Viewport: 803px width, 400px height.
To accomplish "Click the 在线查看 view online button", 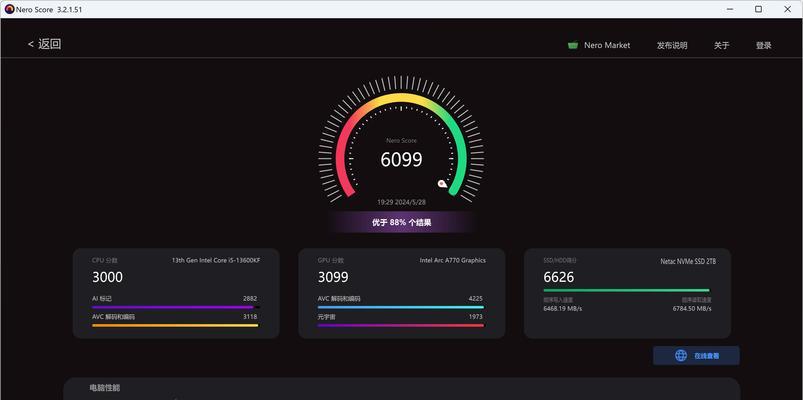I will [696, 355].
